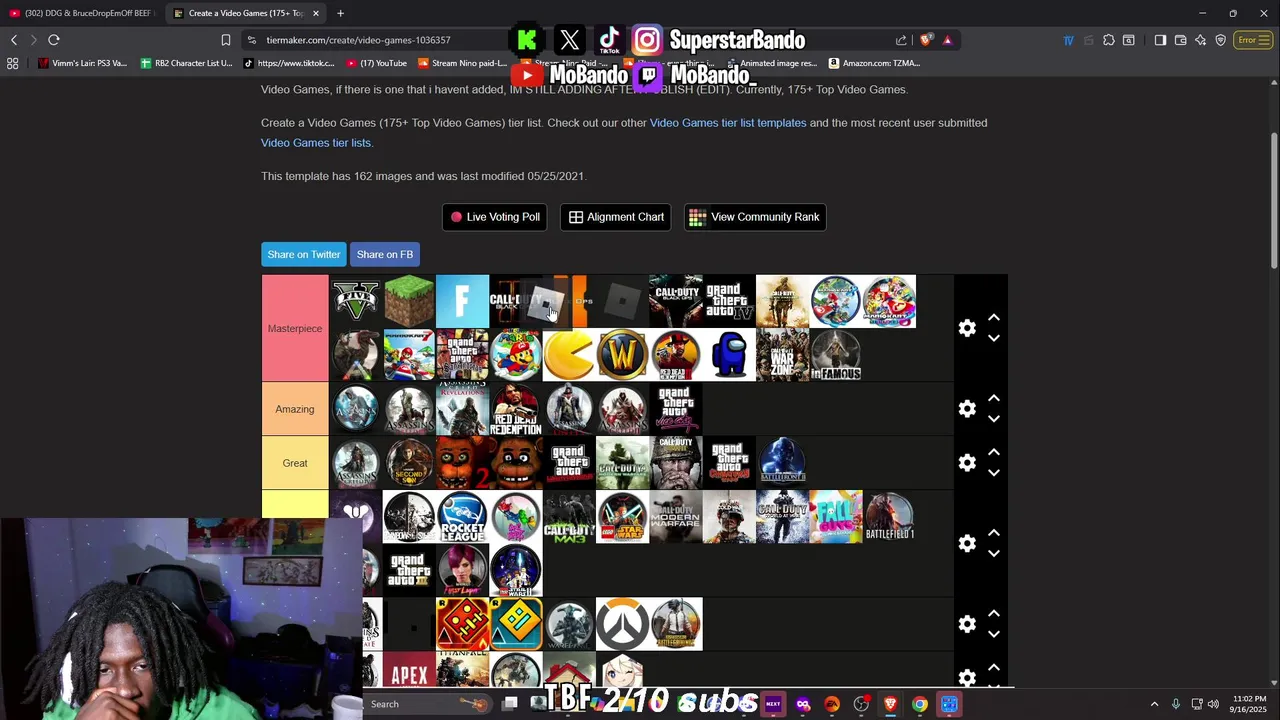This screenshot has height=720, width=1280.
Task: Select the GTA V game image
Action: pos(356,301)
